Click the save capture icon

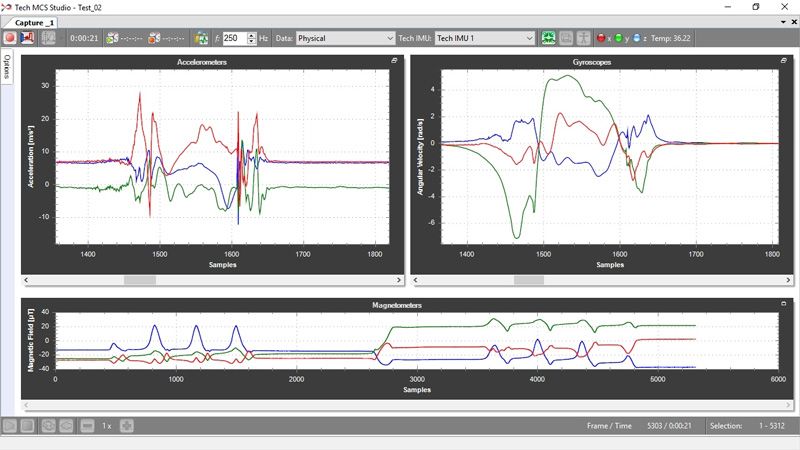(28, 38)
